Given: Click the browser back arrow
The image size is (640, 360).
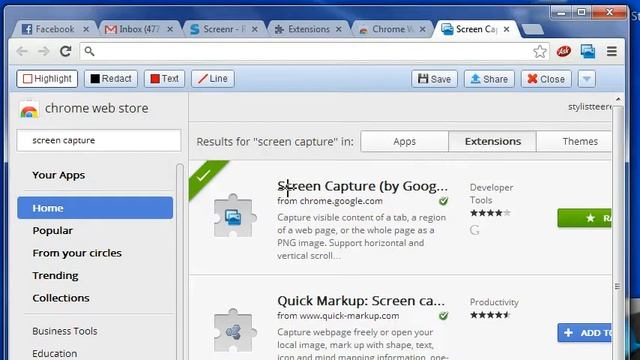Looking at the screenshot, I should 22,51.
